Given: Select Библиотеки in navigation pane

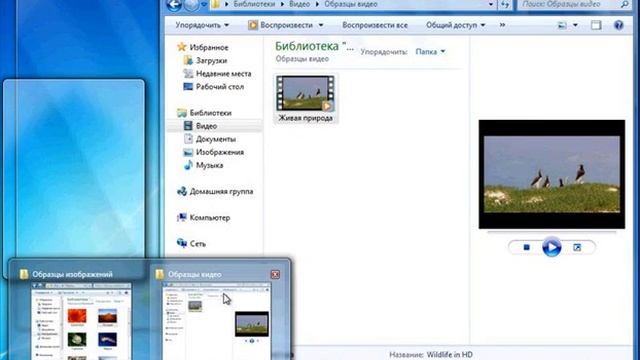Looking at the screenshot, I should 210,113.
